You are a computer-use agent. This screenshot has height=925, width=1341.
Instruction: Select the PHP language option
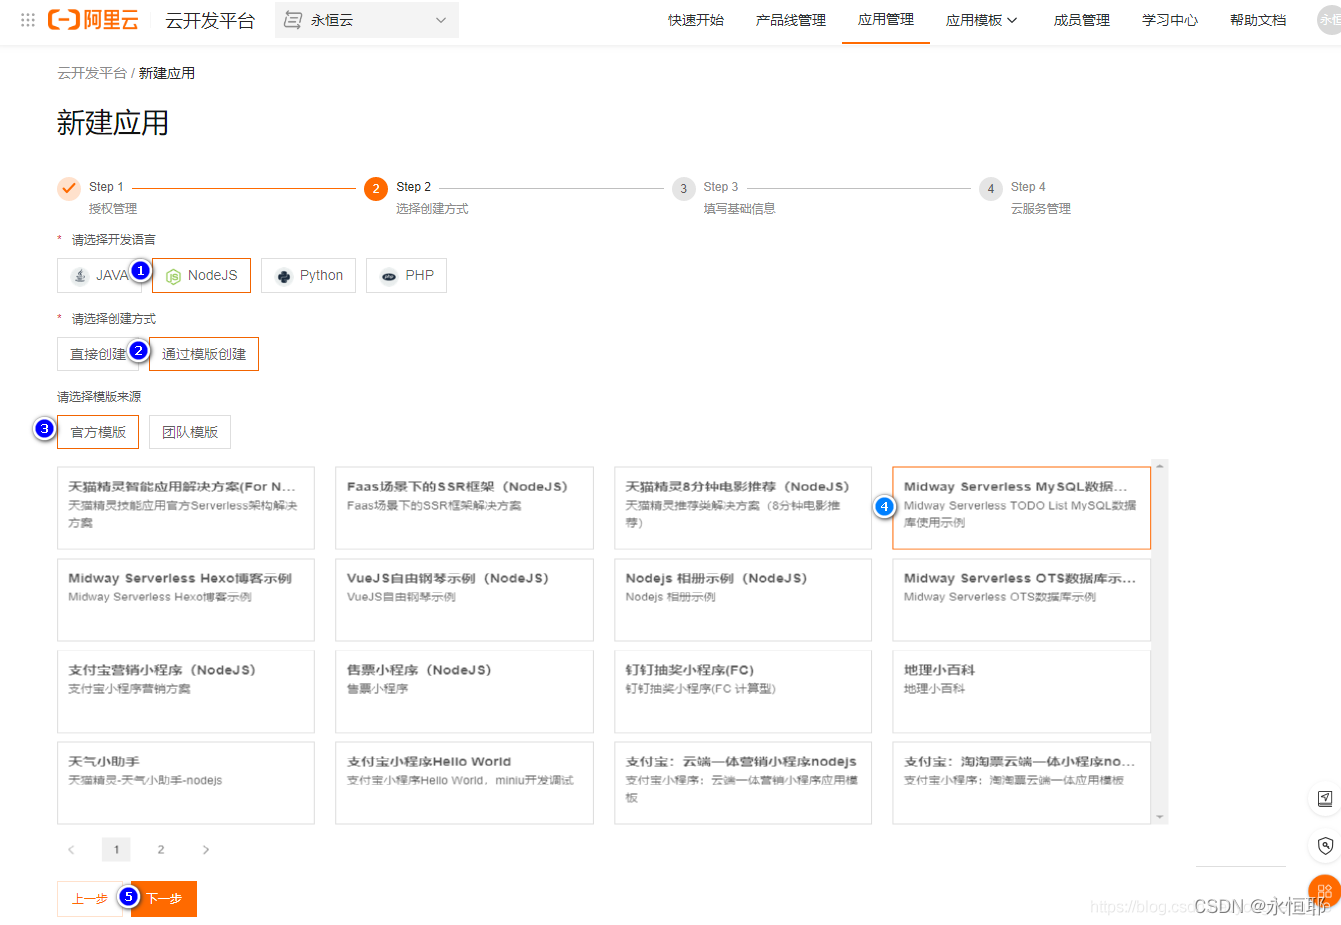[406, 275]
